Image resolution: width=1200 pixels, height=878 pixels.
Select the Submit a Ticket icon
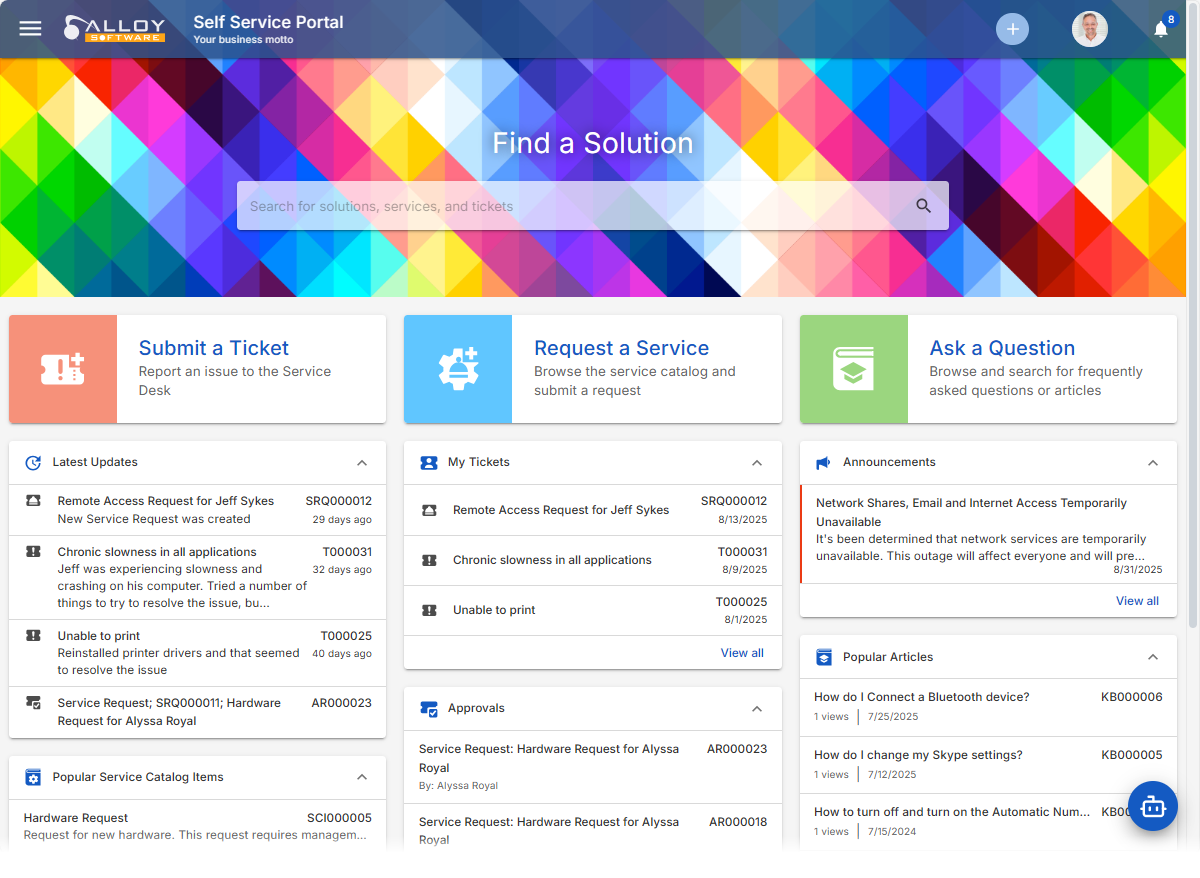click(x=63, y=369)
